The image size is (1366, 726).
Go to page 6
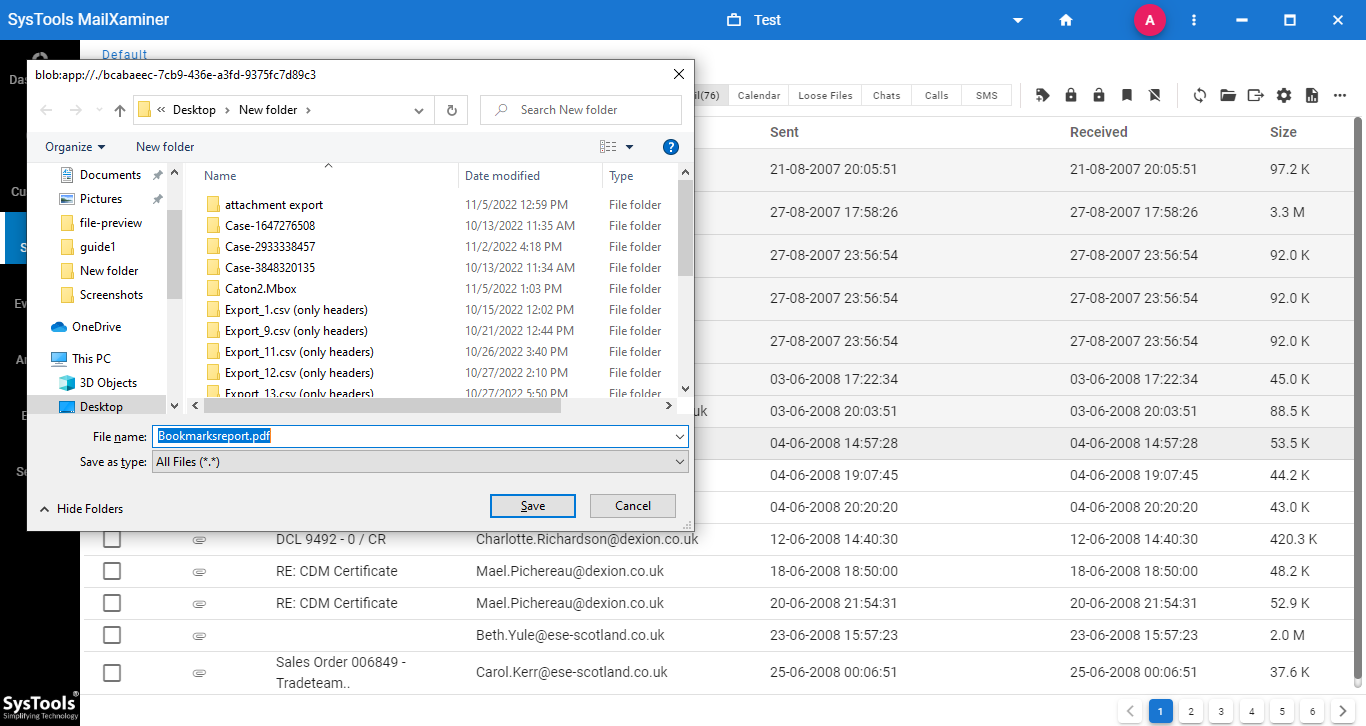(x=1311, y=711)
